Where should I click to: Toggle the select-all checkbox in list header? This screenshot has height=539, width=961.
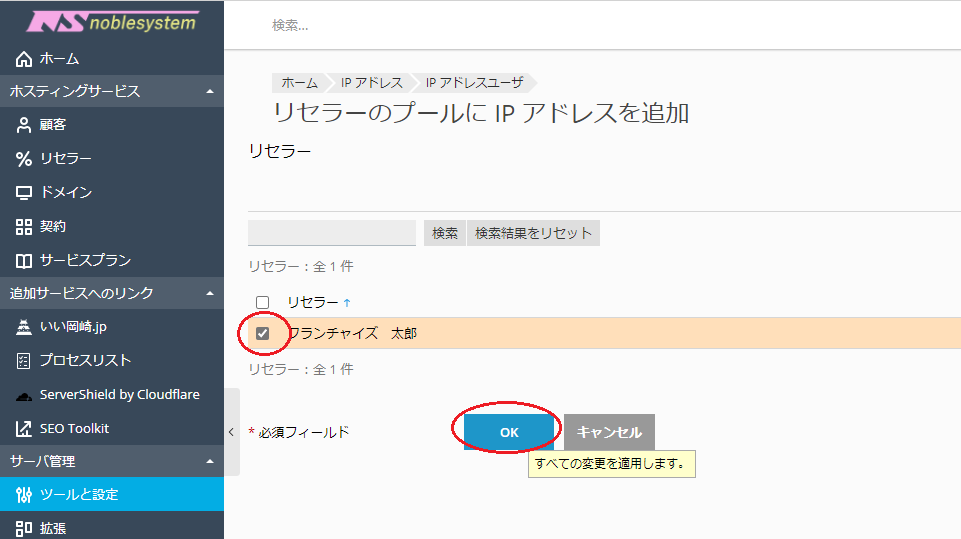(263, 302)
